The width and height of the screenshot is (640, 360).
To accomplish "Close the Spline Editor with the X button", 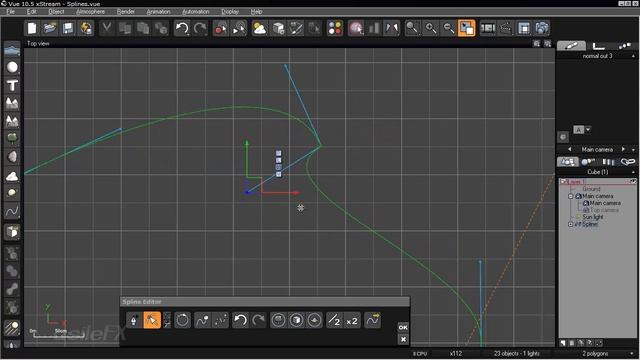I will (403, 340).
